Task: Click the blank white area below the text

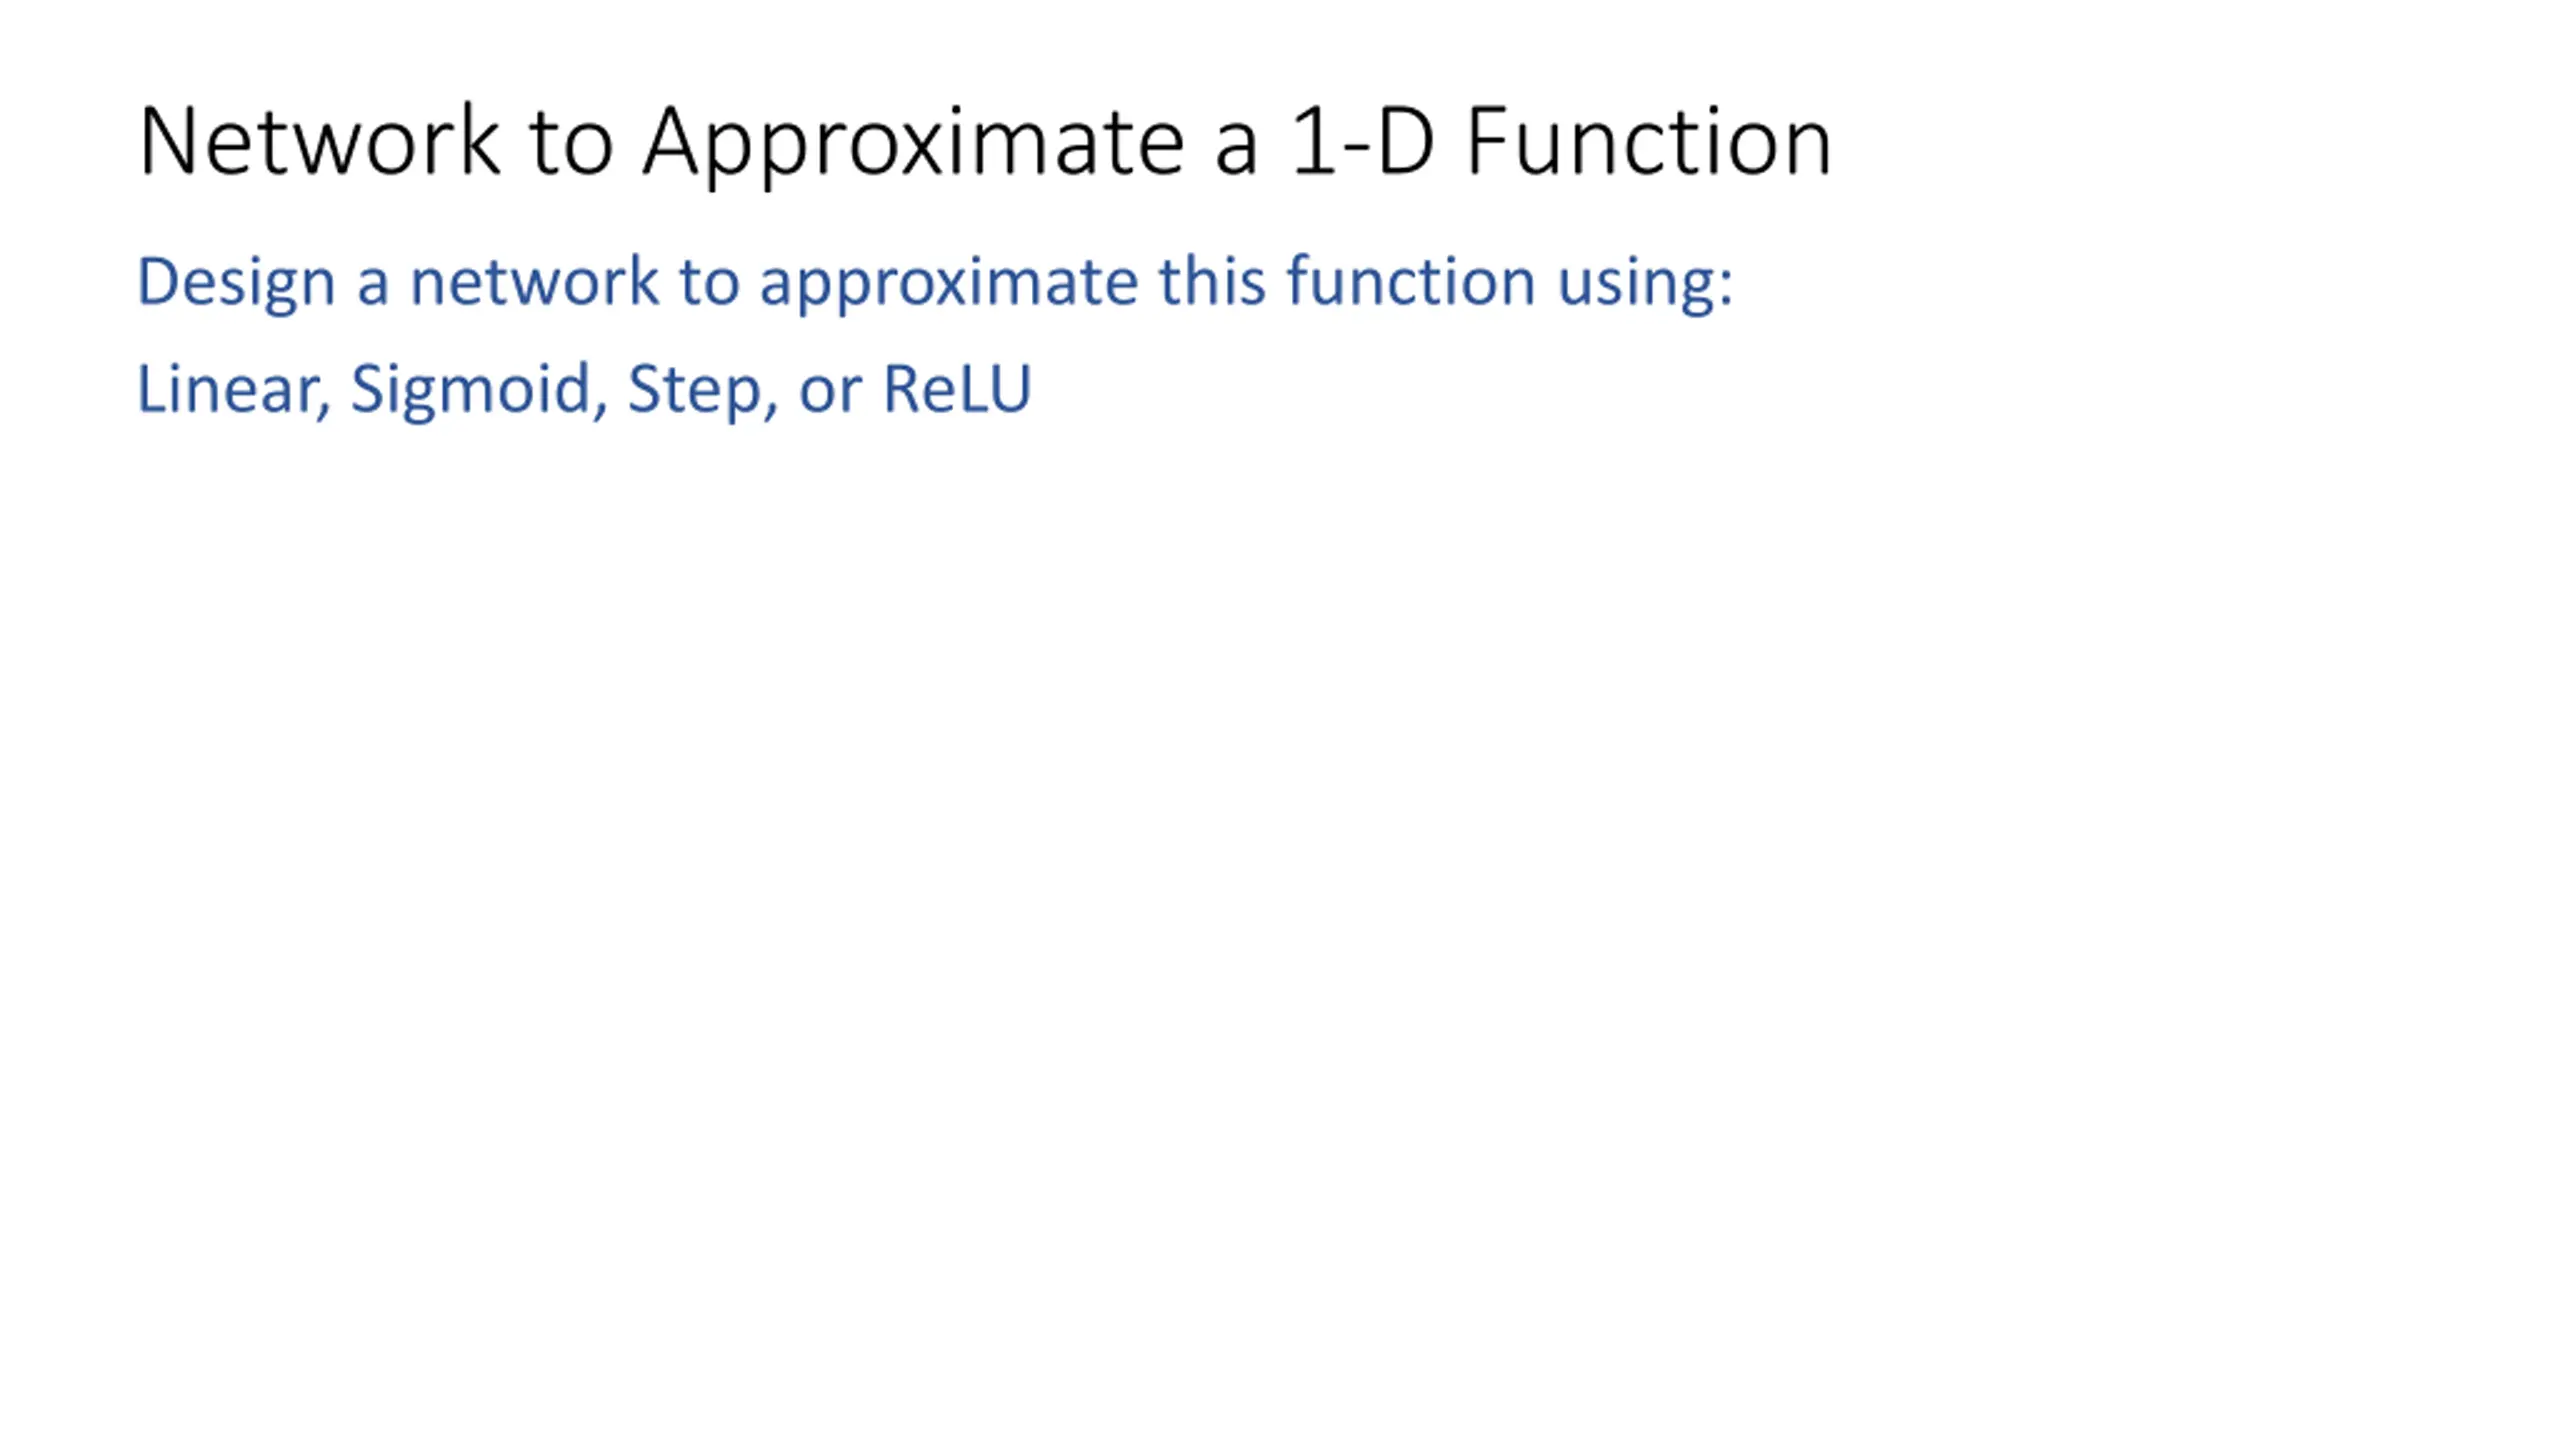Action: 1280,900
